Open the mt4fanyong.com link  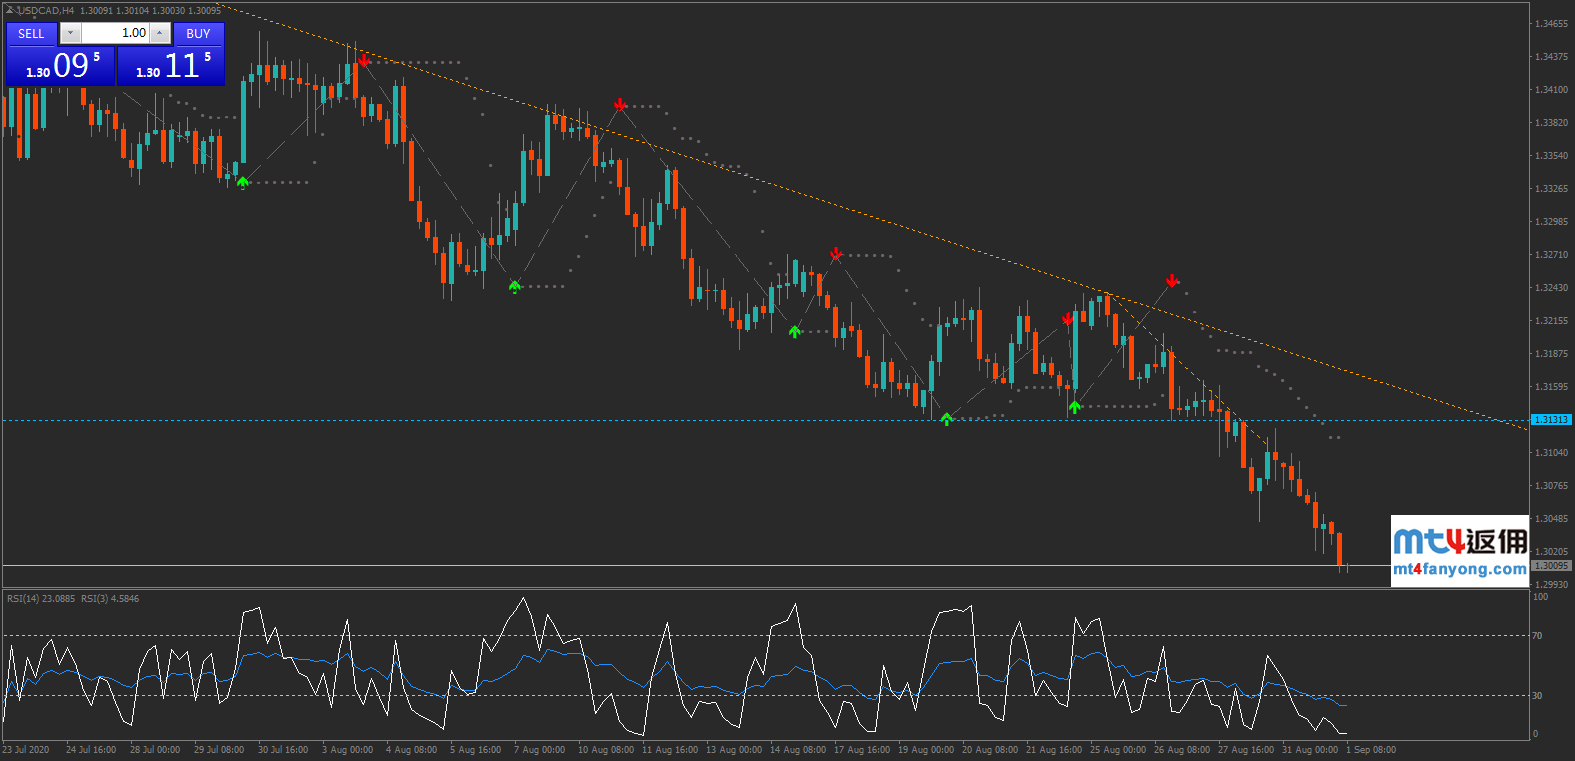tap(1459, 569)
